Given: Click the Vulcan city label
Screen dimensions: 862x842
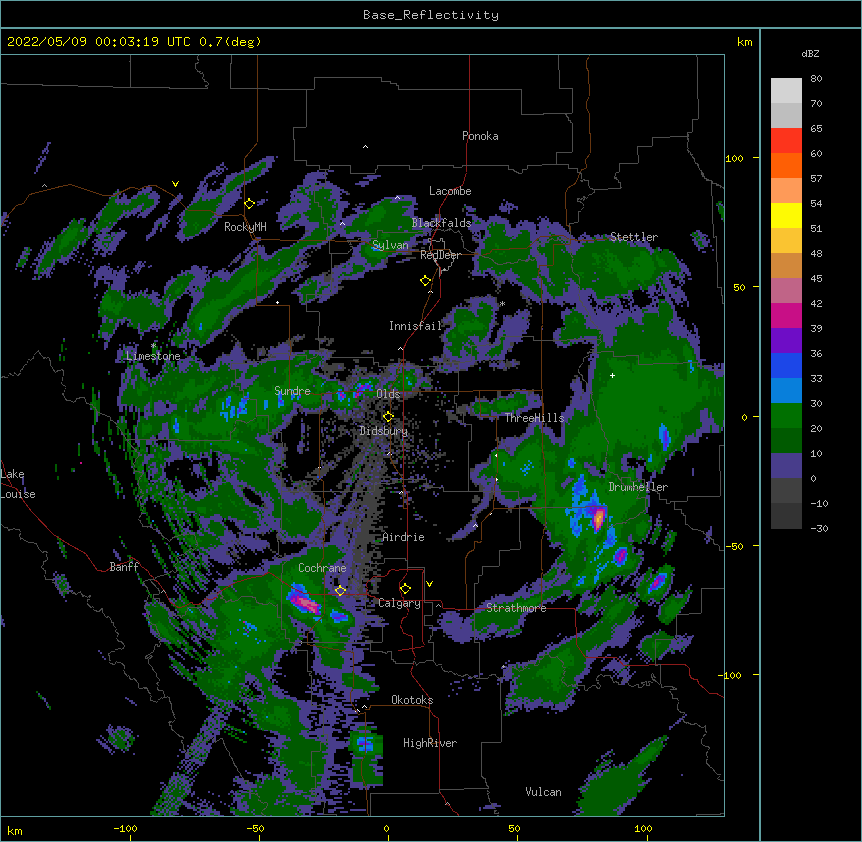Looking at the screenshot, I should click(543, 792).
